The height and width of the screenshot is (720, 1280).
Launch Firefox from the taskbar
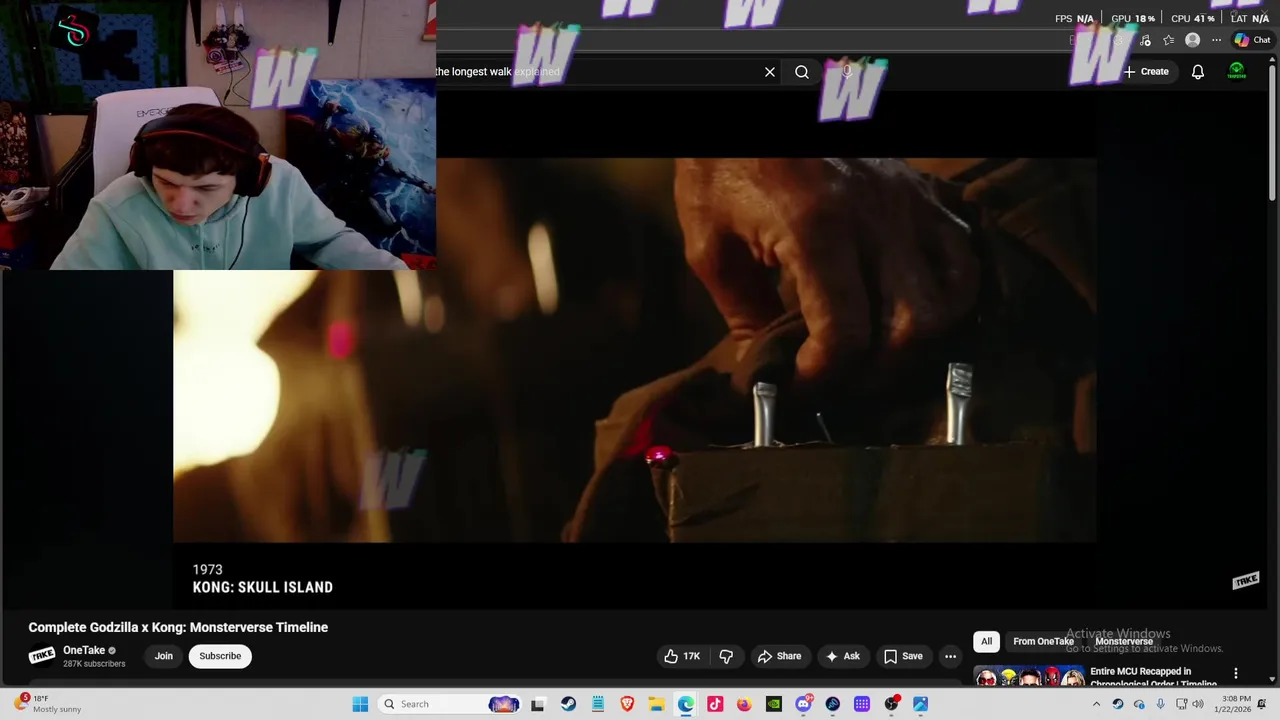pyautogui.click(x=744, y=704)
